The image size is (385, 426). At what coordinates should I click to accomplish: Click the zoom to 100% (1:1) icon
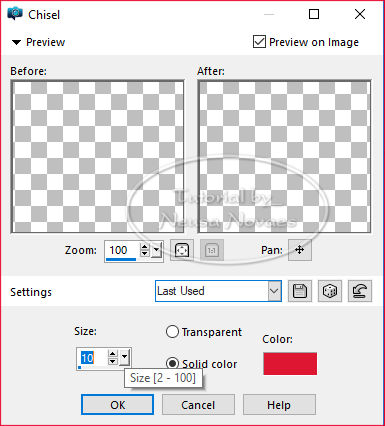(x=212, y=250)
